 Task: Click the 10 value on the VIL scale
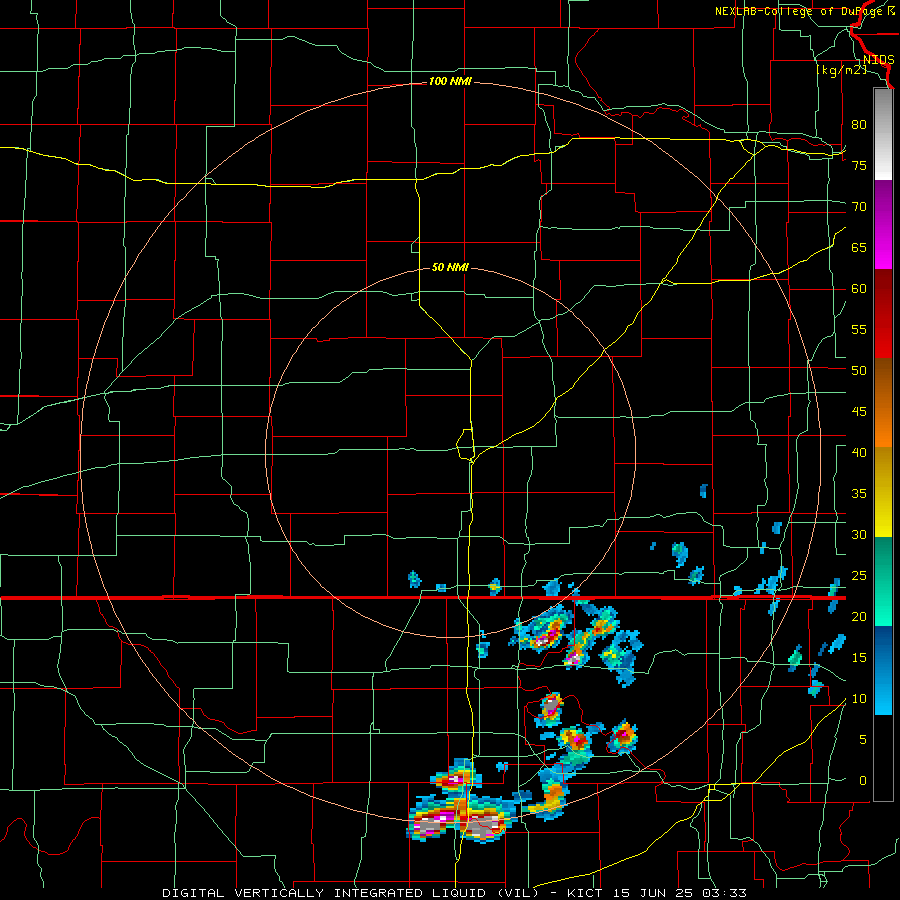(x=859, y=699)
